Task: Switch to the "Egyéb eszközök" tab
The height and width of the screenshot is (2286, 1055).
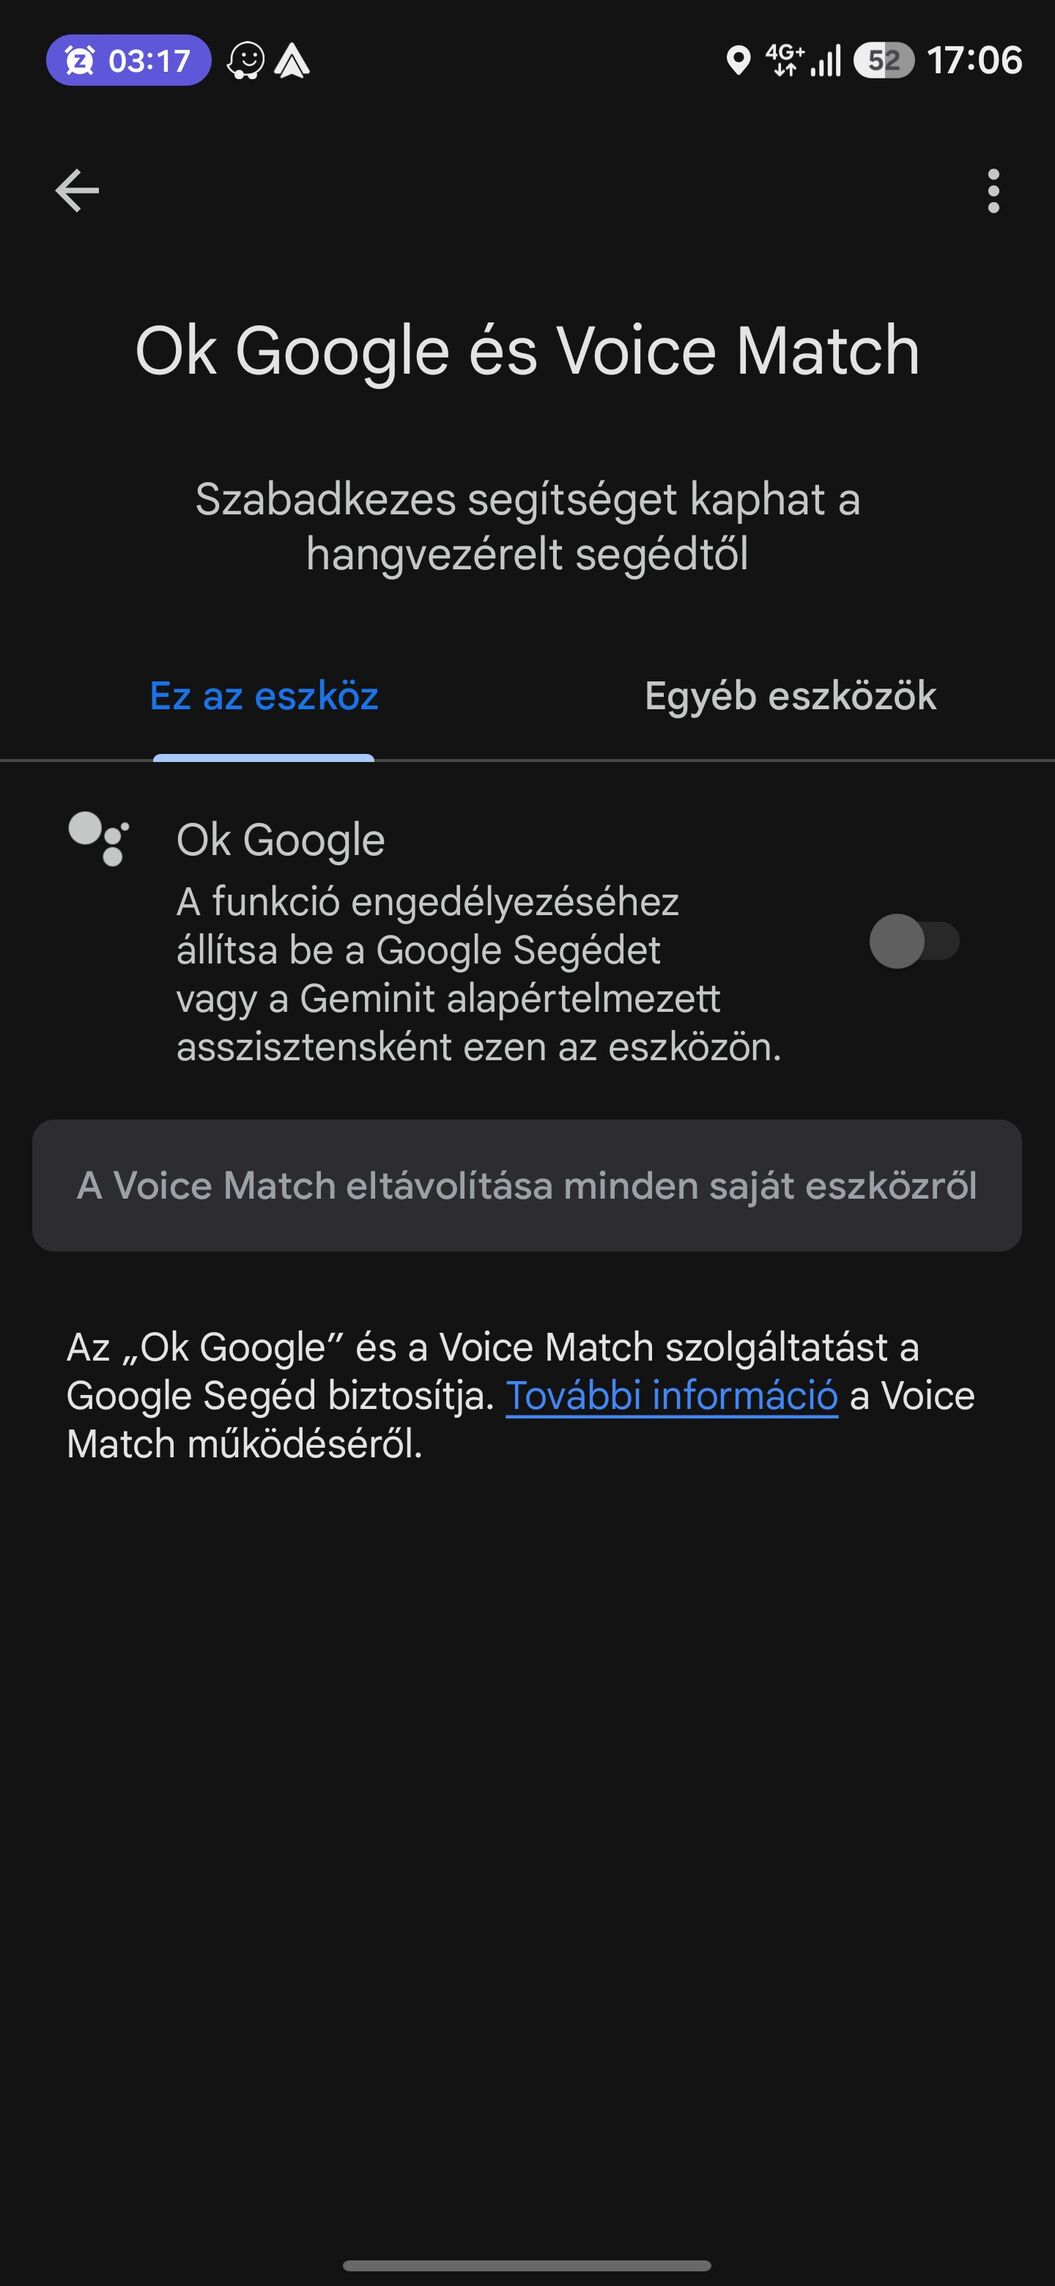Action: [790, 696]
